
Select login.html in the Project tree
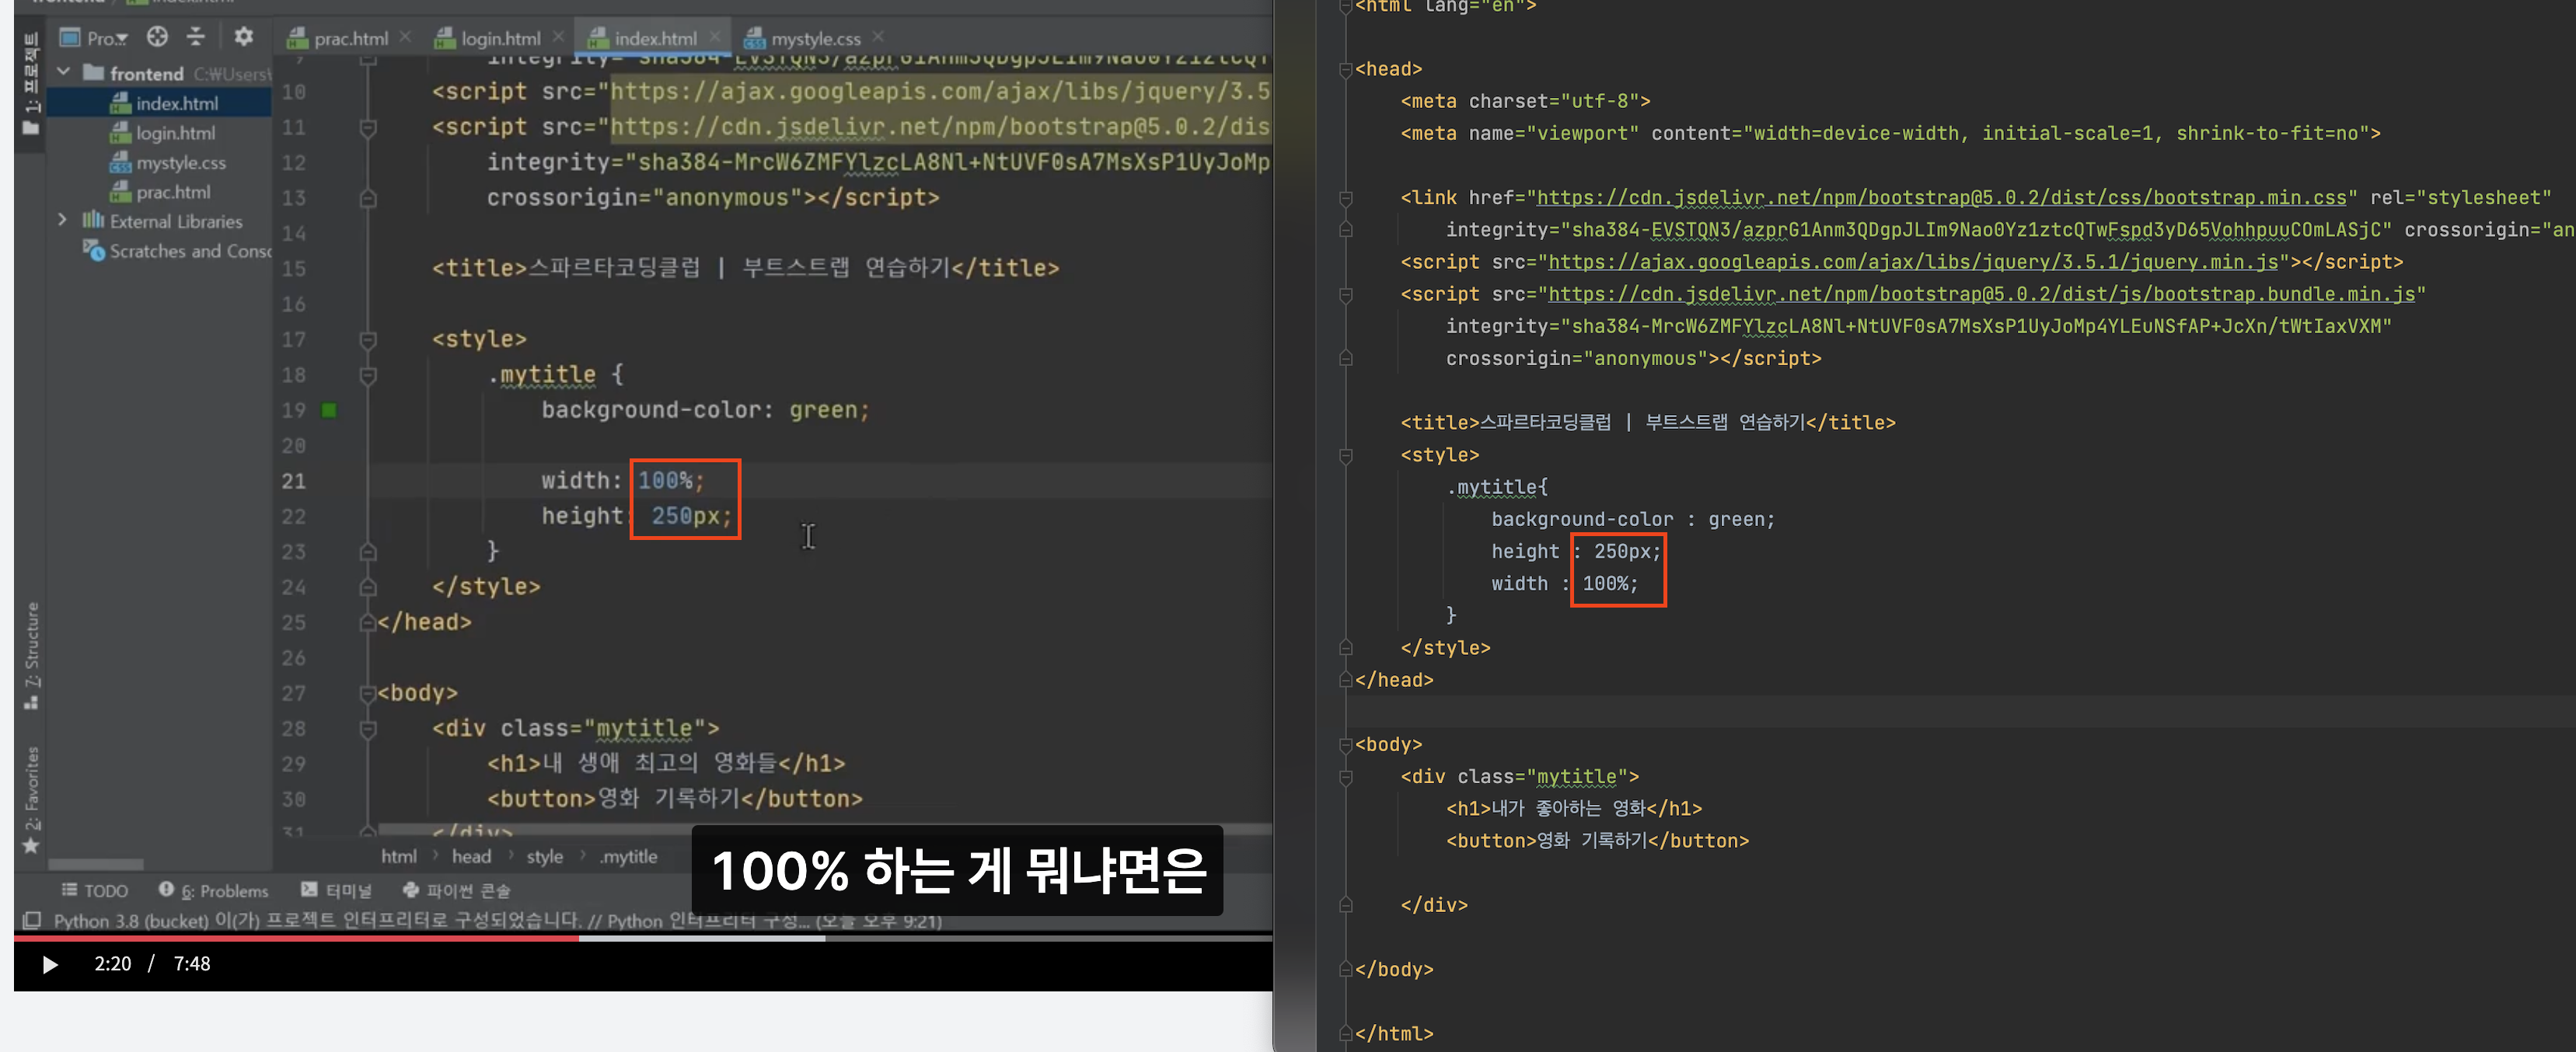[175, 133]
